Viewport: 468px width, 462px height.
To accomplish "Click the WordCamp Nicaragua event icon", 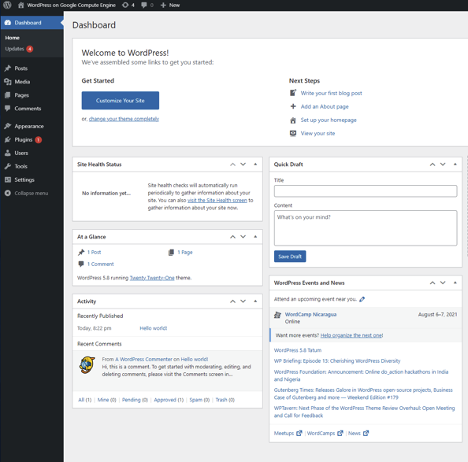I will pyautogui.click(x=277, y=315).
